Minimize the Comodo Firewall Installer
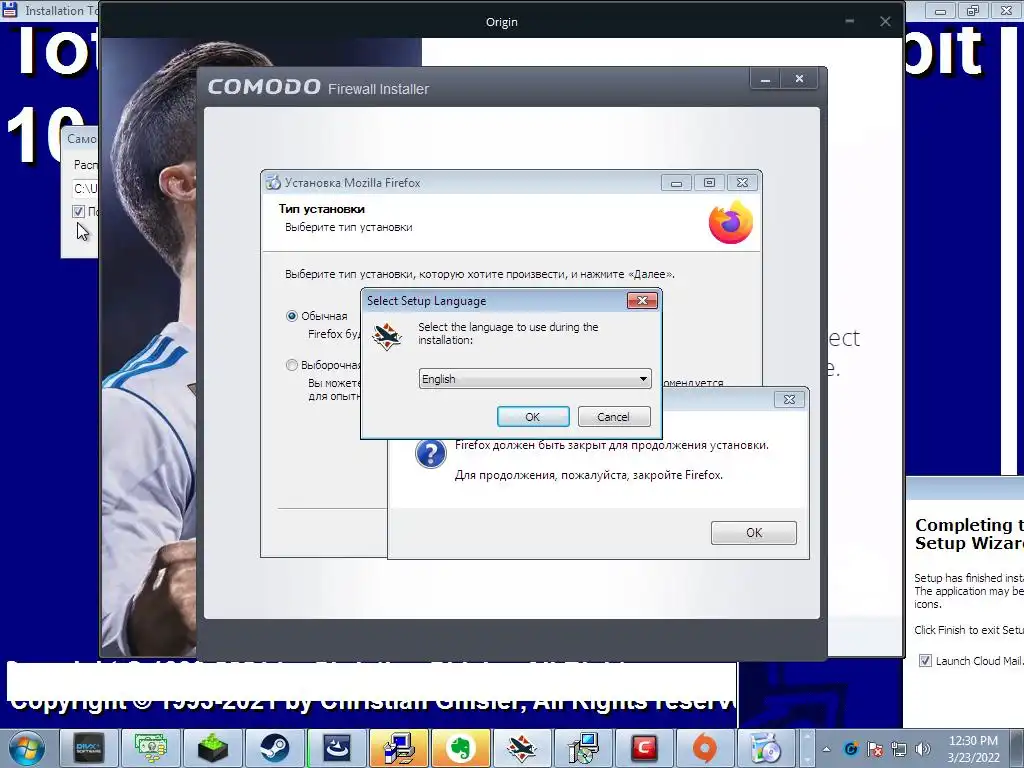This screenshot has height=768, width=1024. tap(765, 79)
